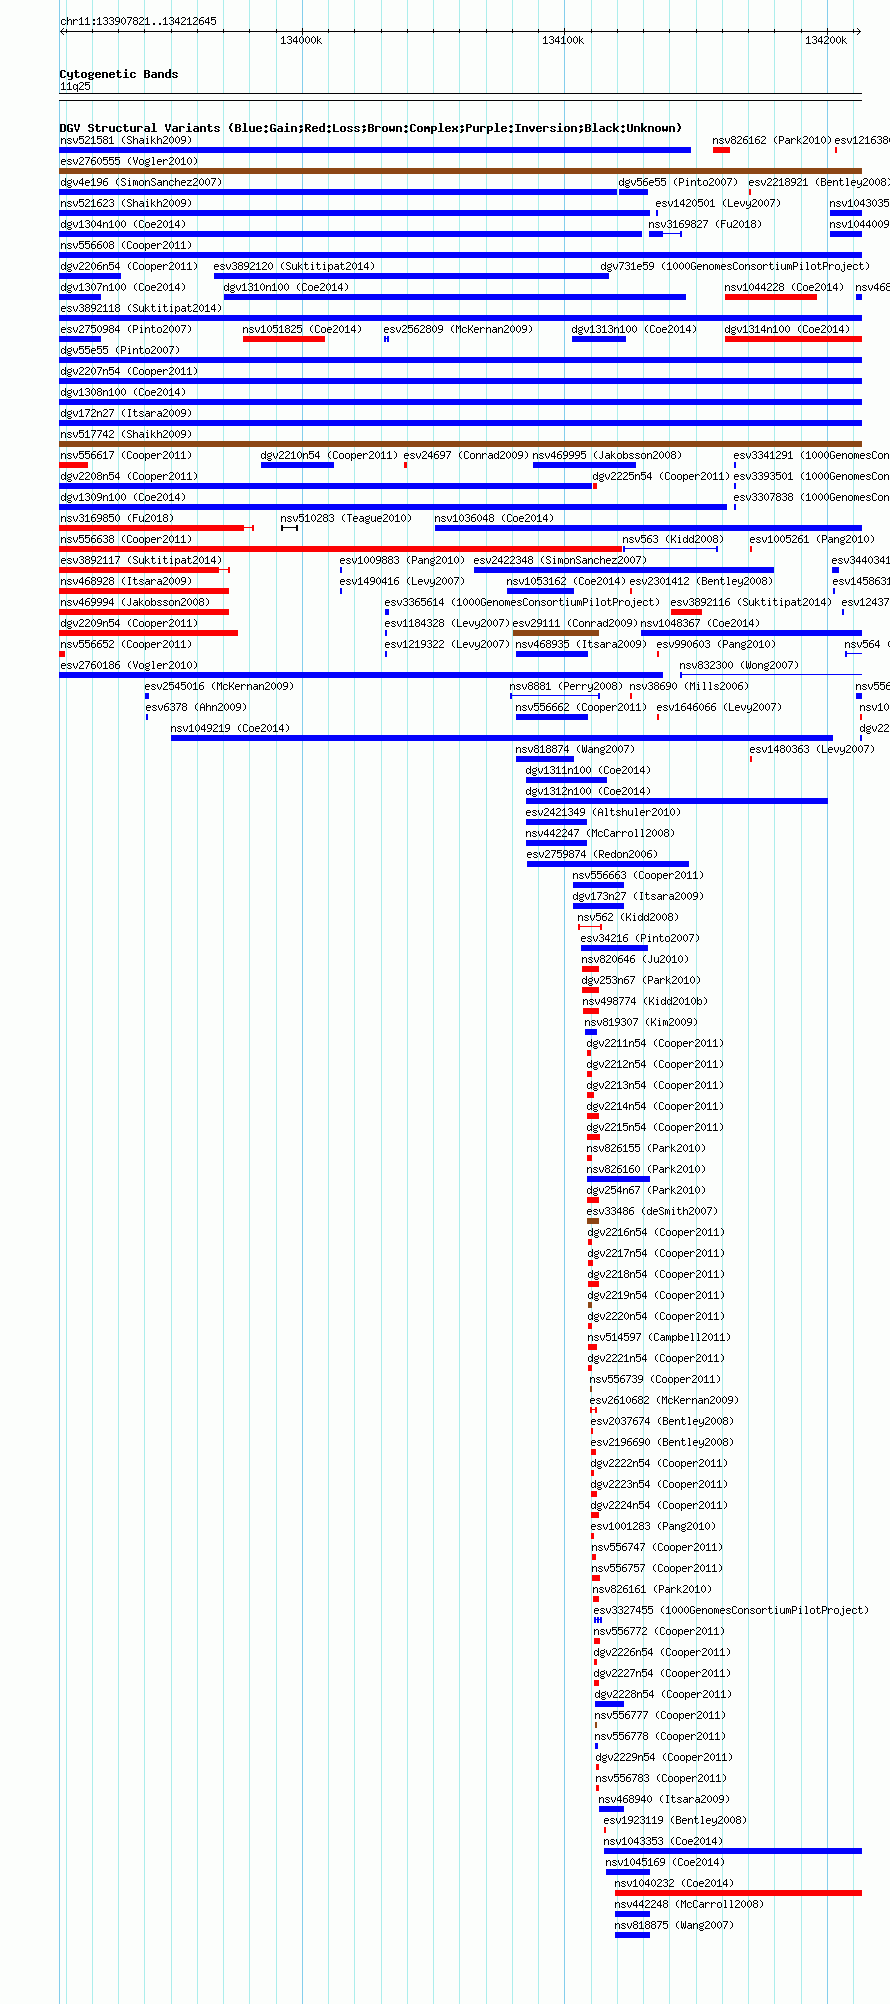Click dgv2210n54 (Cooper2011) label
The height and width of the screenshot is (2004, 890).
[x=329, y=455]
